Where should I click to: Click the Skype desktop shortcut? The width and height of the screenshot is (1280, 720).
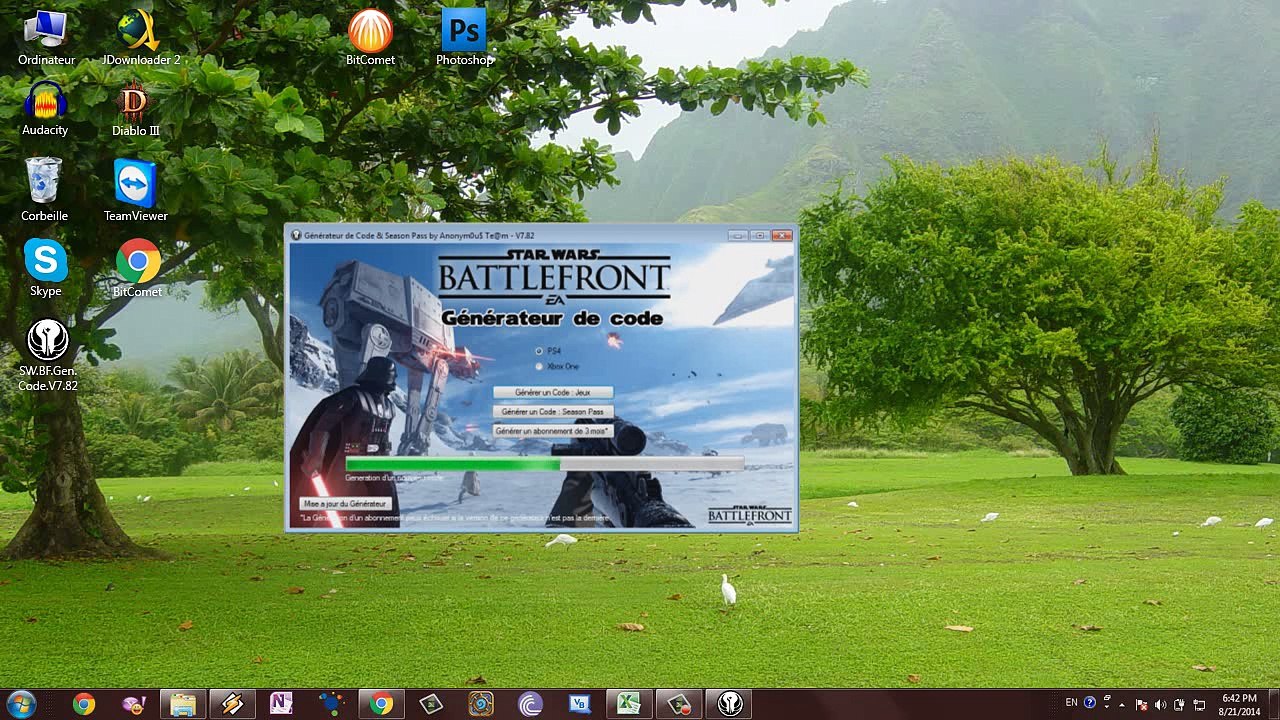tap(45, 267)
